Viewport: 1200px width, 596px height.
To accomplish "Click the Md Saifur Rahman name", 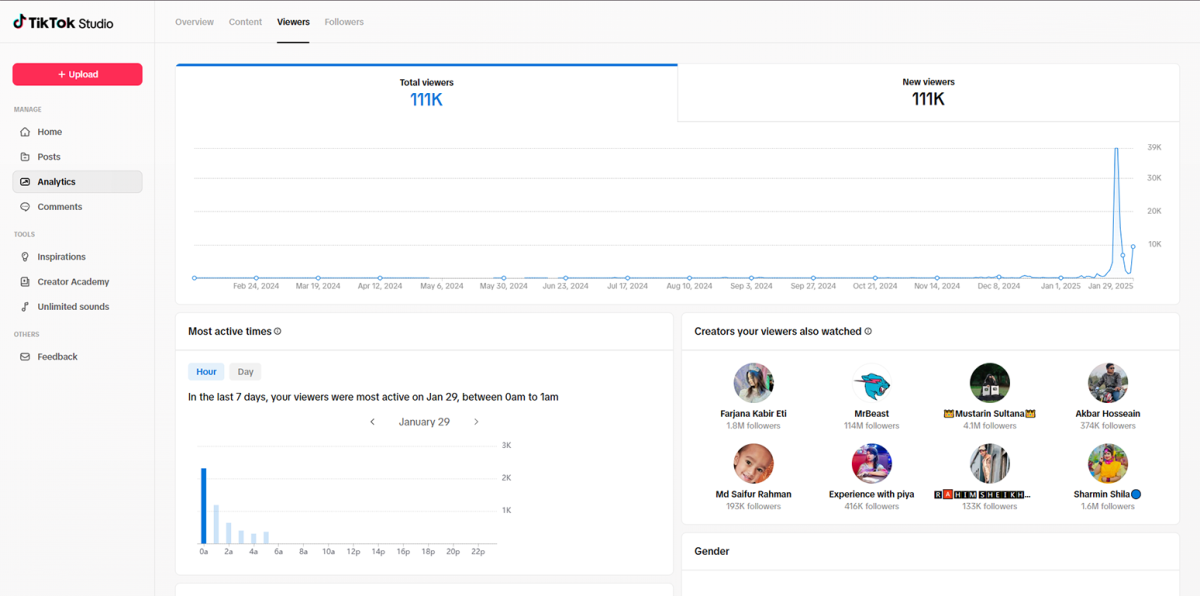I will pos(753,494).
